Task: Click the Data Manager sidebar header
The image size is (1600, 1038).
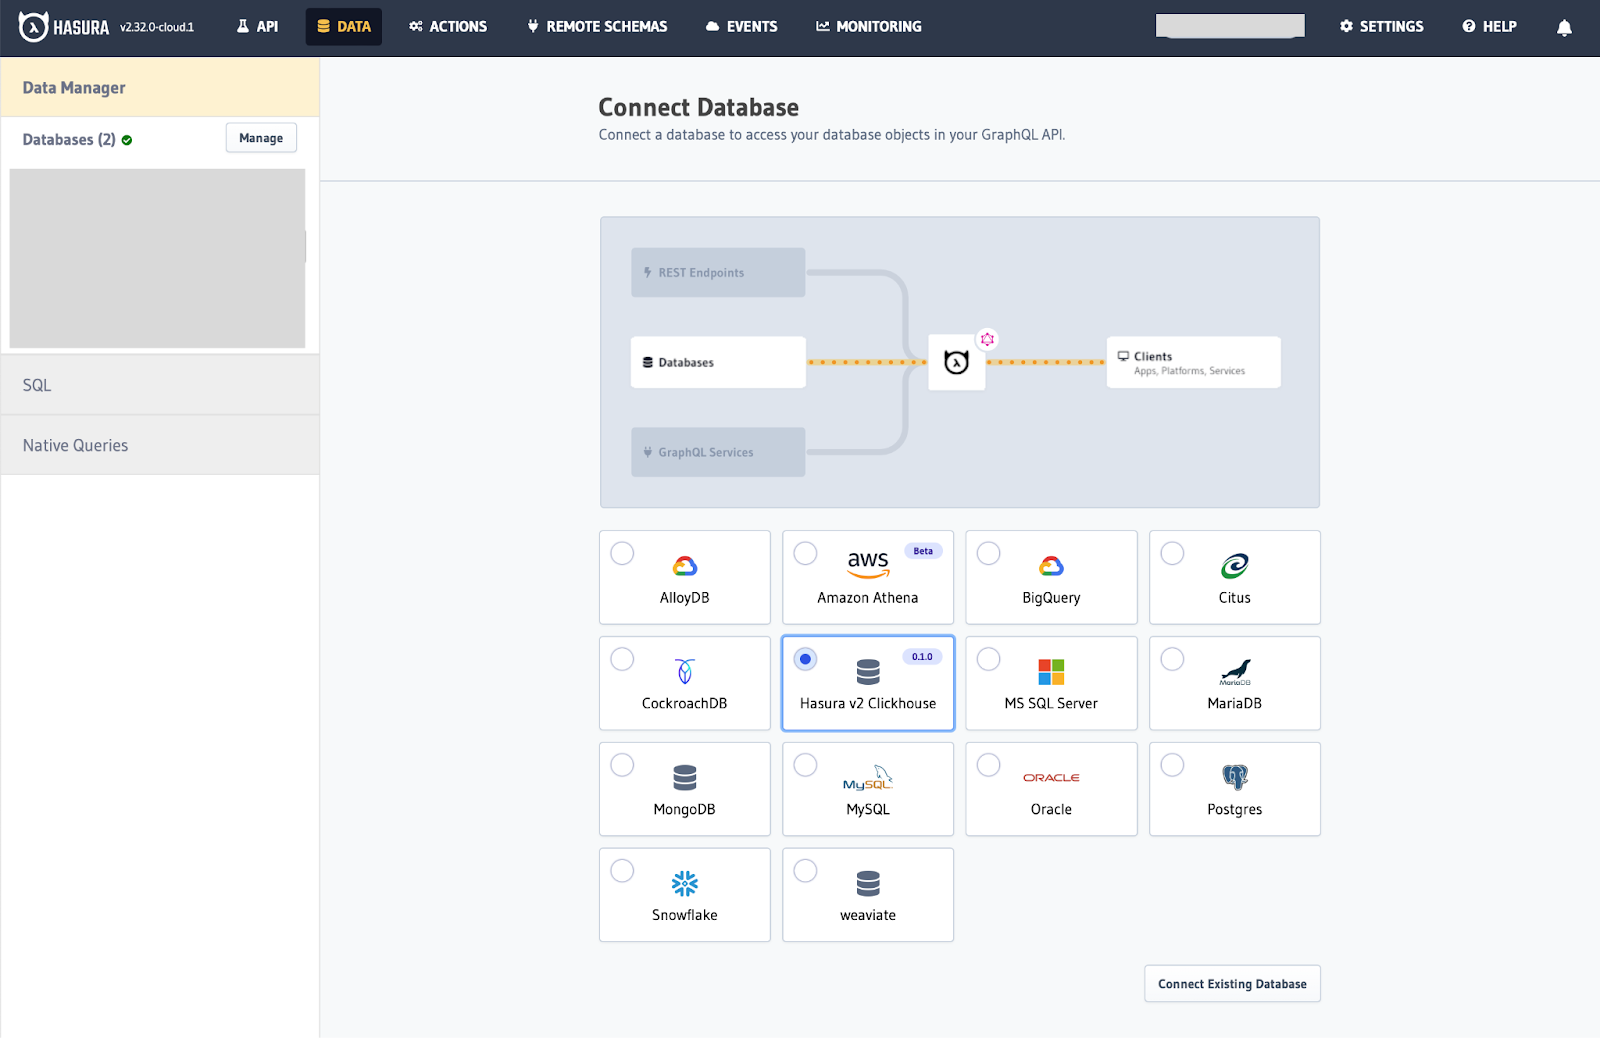Action: 160,87
